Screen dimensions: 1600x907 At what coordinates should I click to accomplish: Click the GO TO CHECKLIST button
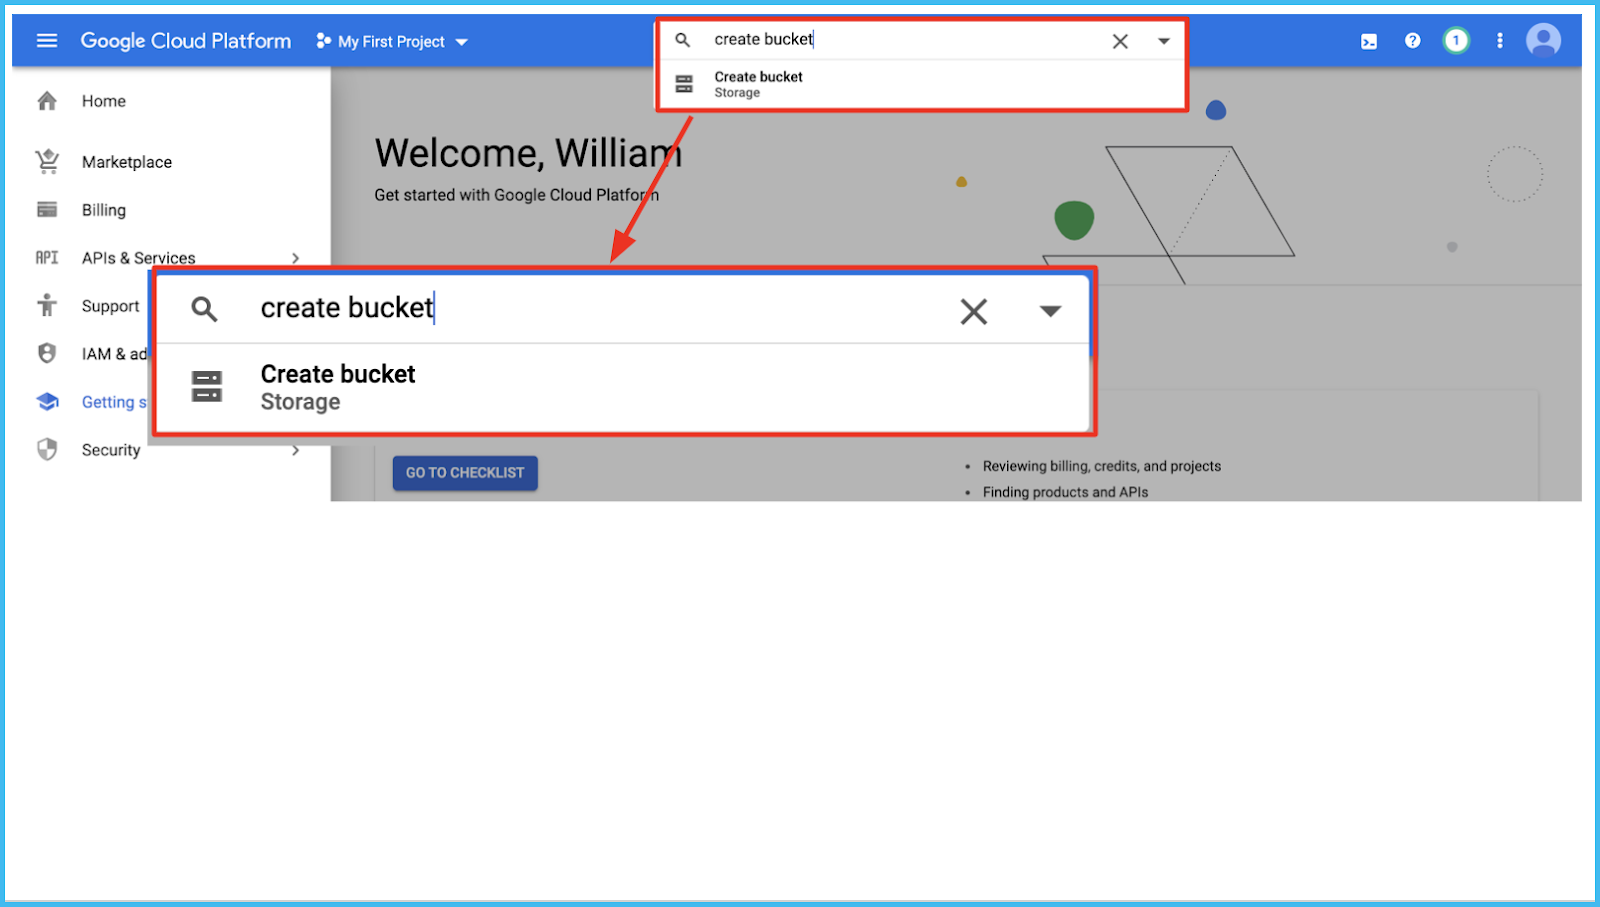465,473
